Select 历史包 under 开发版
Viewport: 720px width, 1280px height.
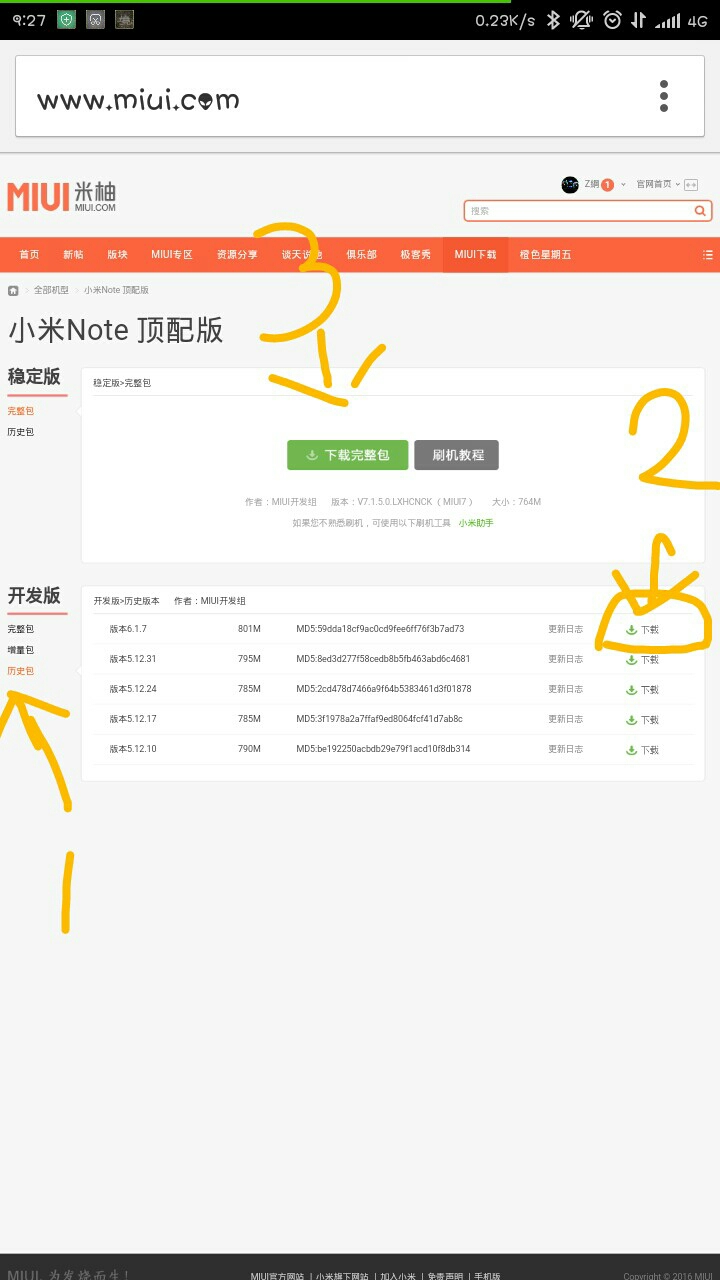pos(21,671)
